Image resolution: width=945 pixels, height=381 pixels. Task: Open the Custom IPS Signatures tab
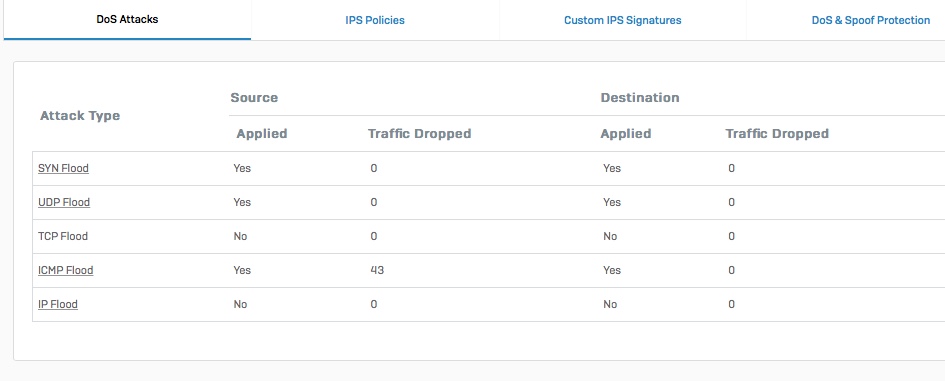pos(623,20)
